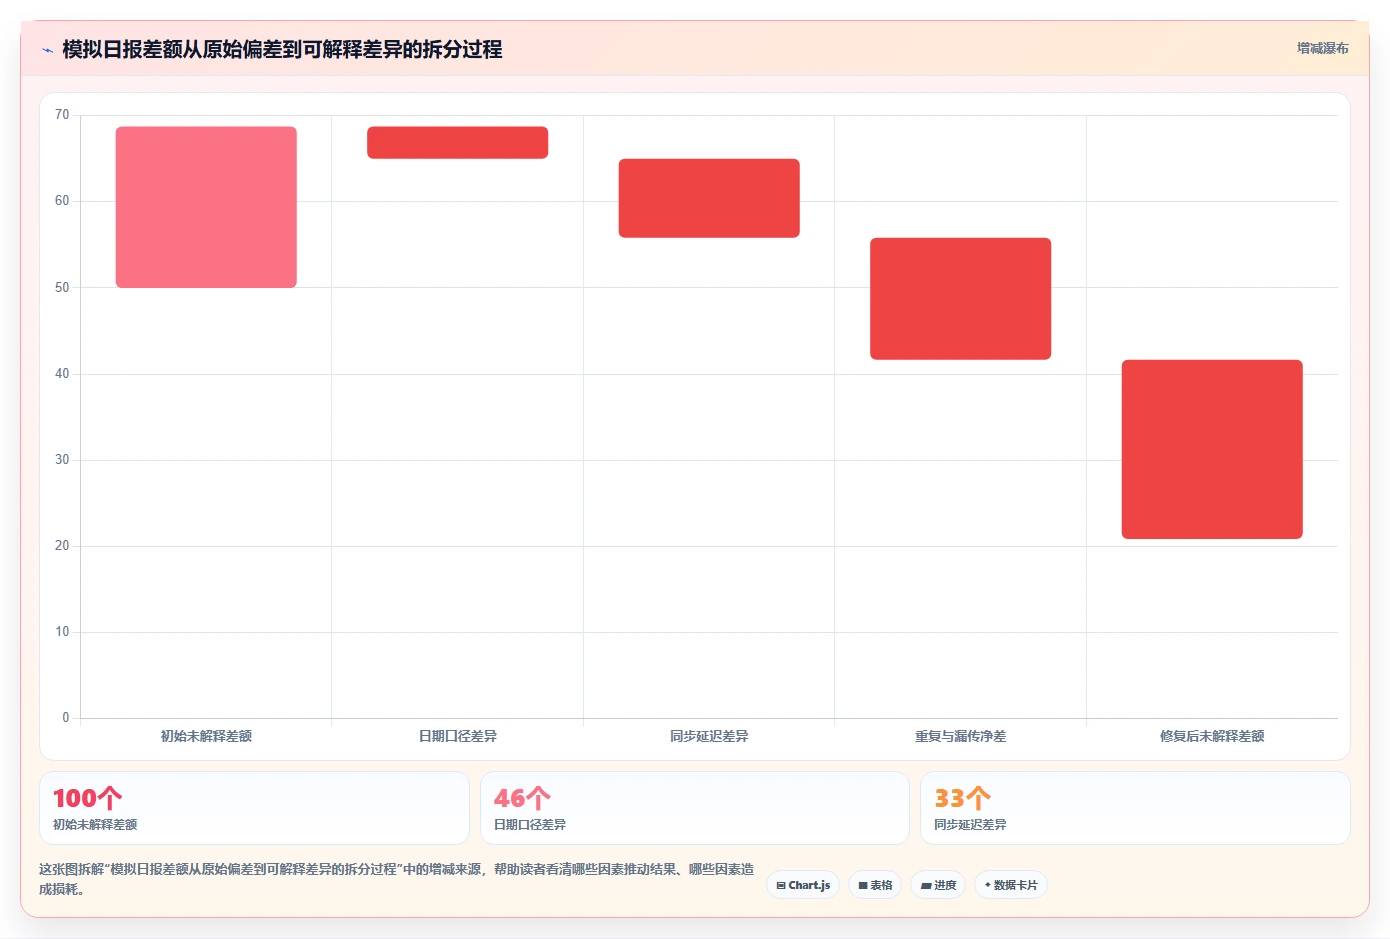This screenshot has width=1390, height=939.
Task: Select the 同步延迟差异 red bar
Action: [709, 198]
